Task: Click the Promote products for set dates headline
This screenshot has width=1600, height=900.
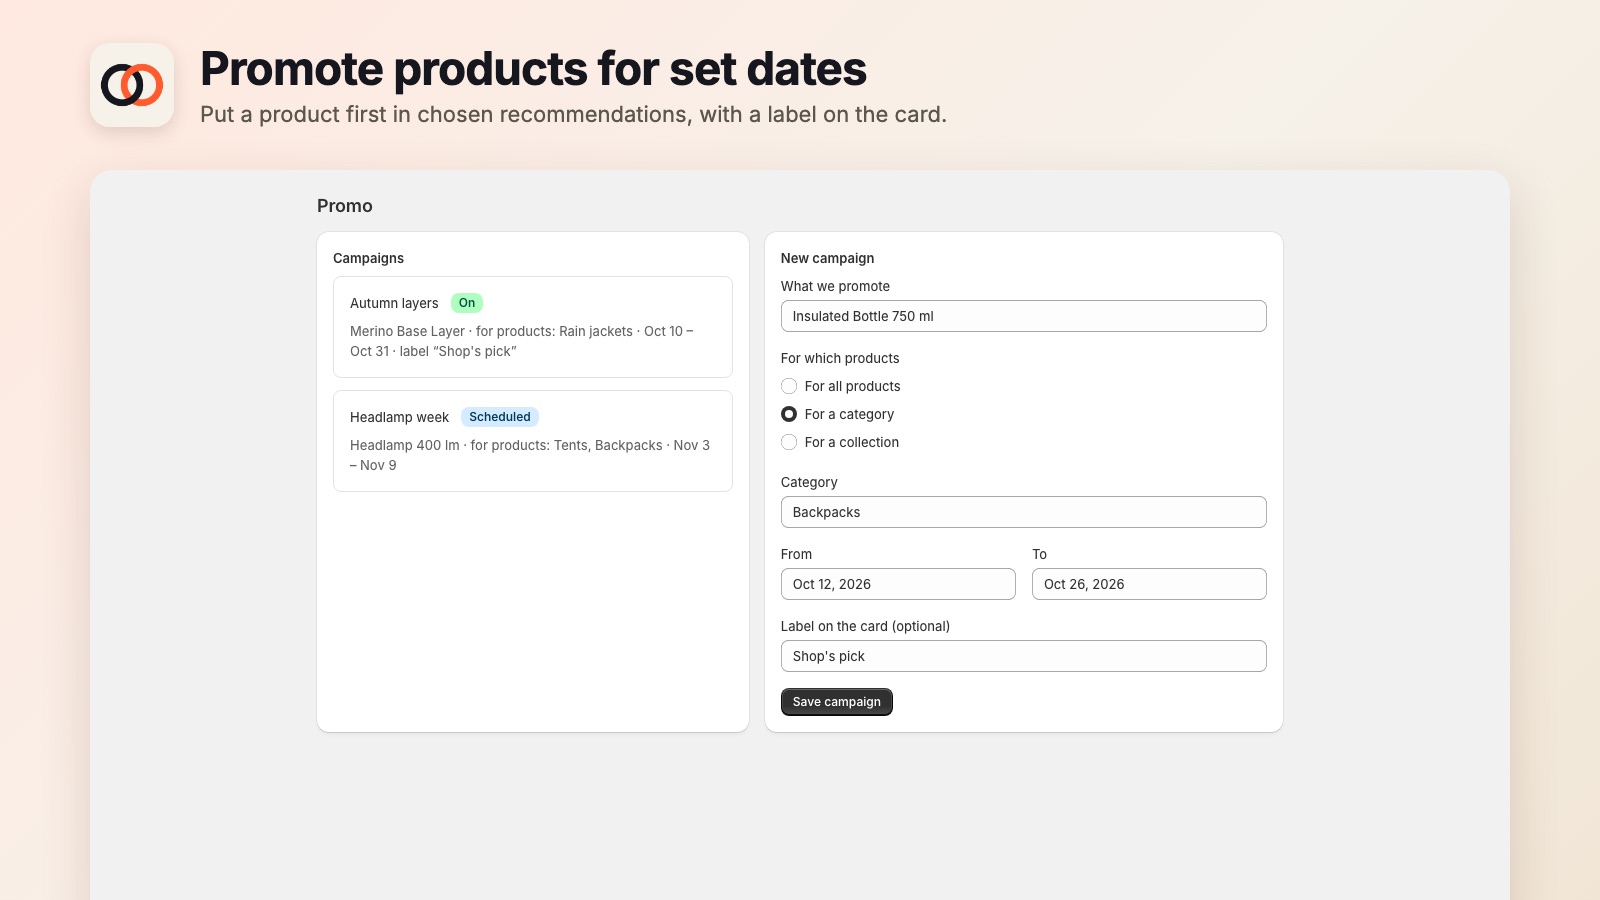Action: point(533,69)
